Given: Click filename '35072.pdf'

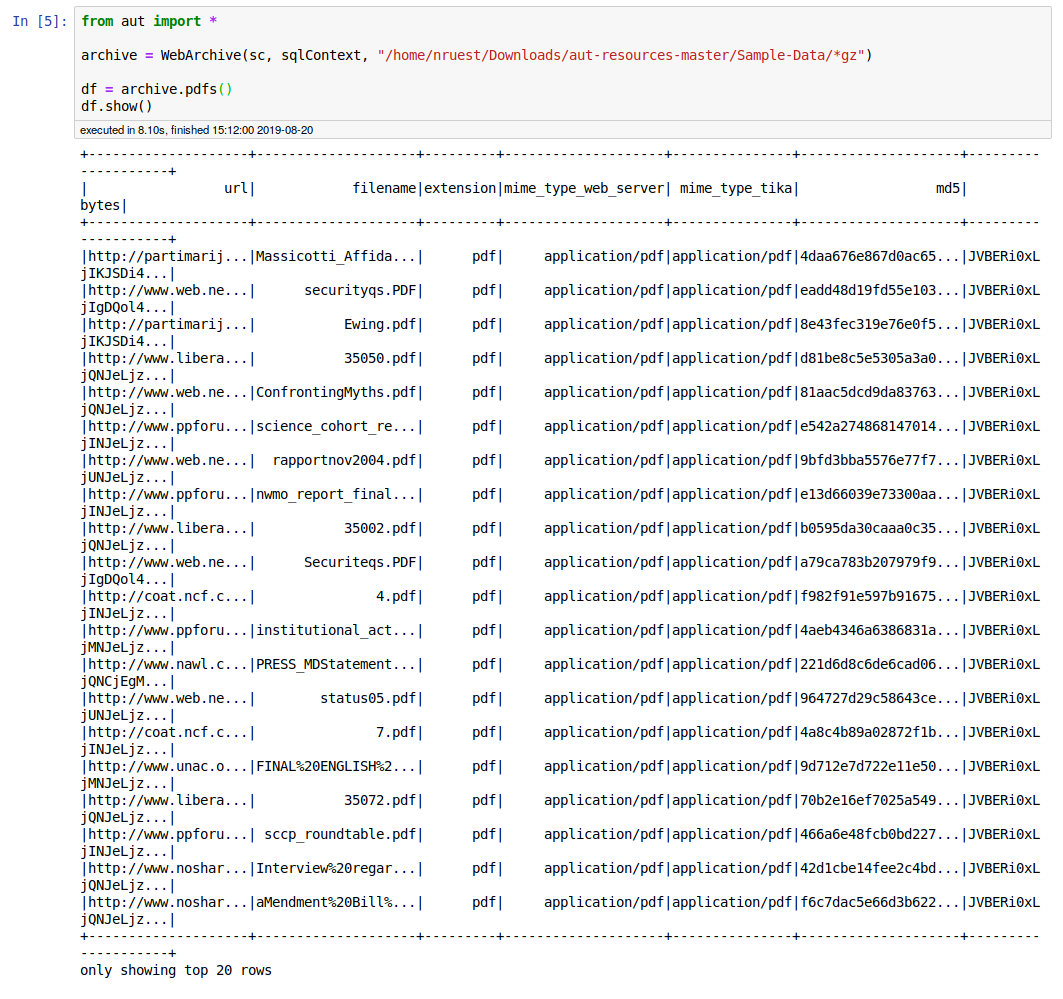Looking at the screenshot, I should (x=380, y=800).
